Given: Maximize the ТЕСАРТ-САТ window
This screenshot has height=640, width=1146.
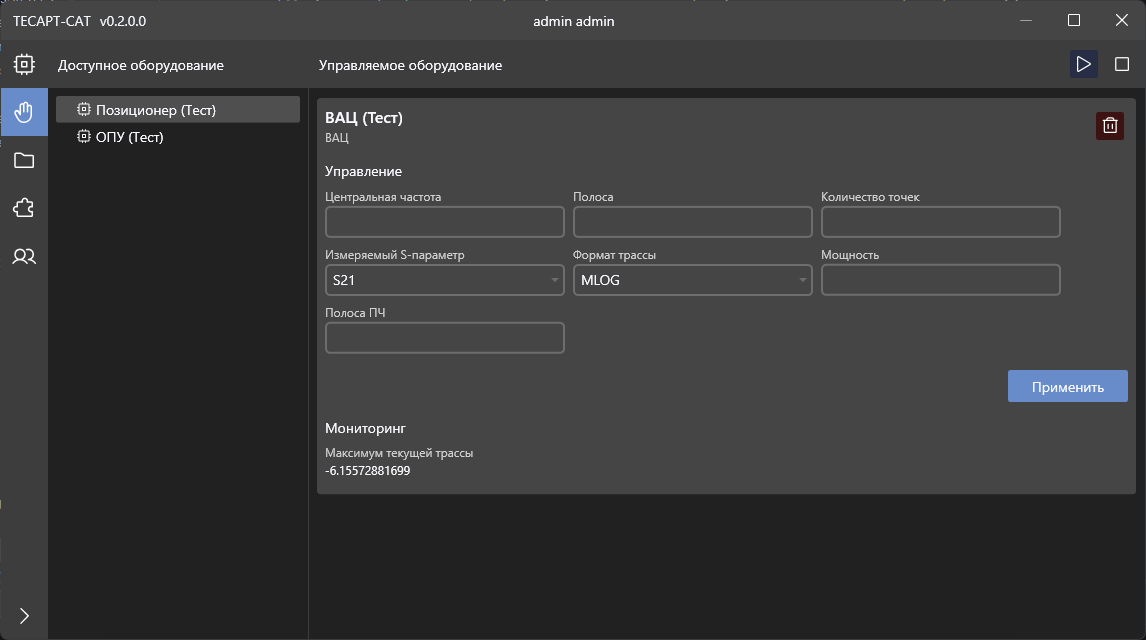Looking at the screenshot, I should click(x=1074, y=20).
